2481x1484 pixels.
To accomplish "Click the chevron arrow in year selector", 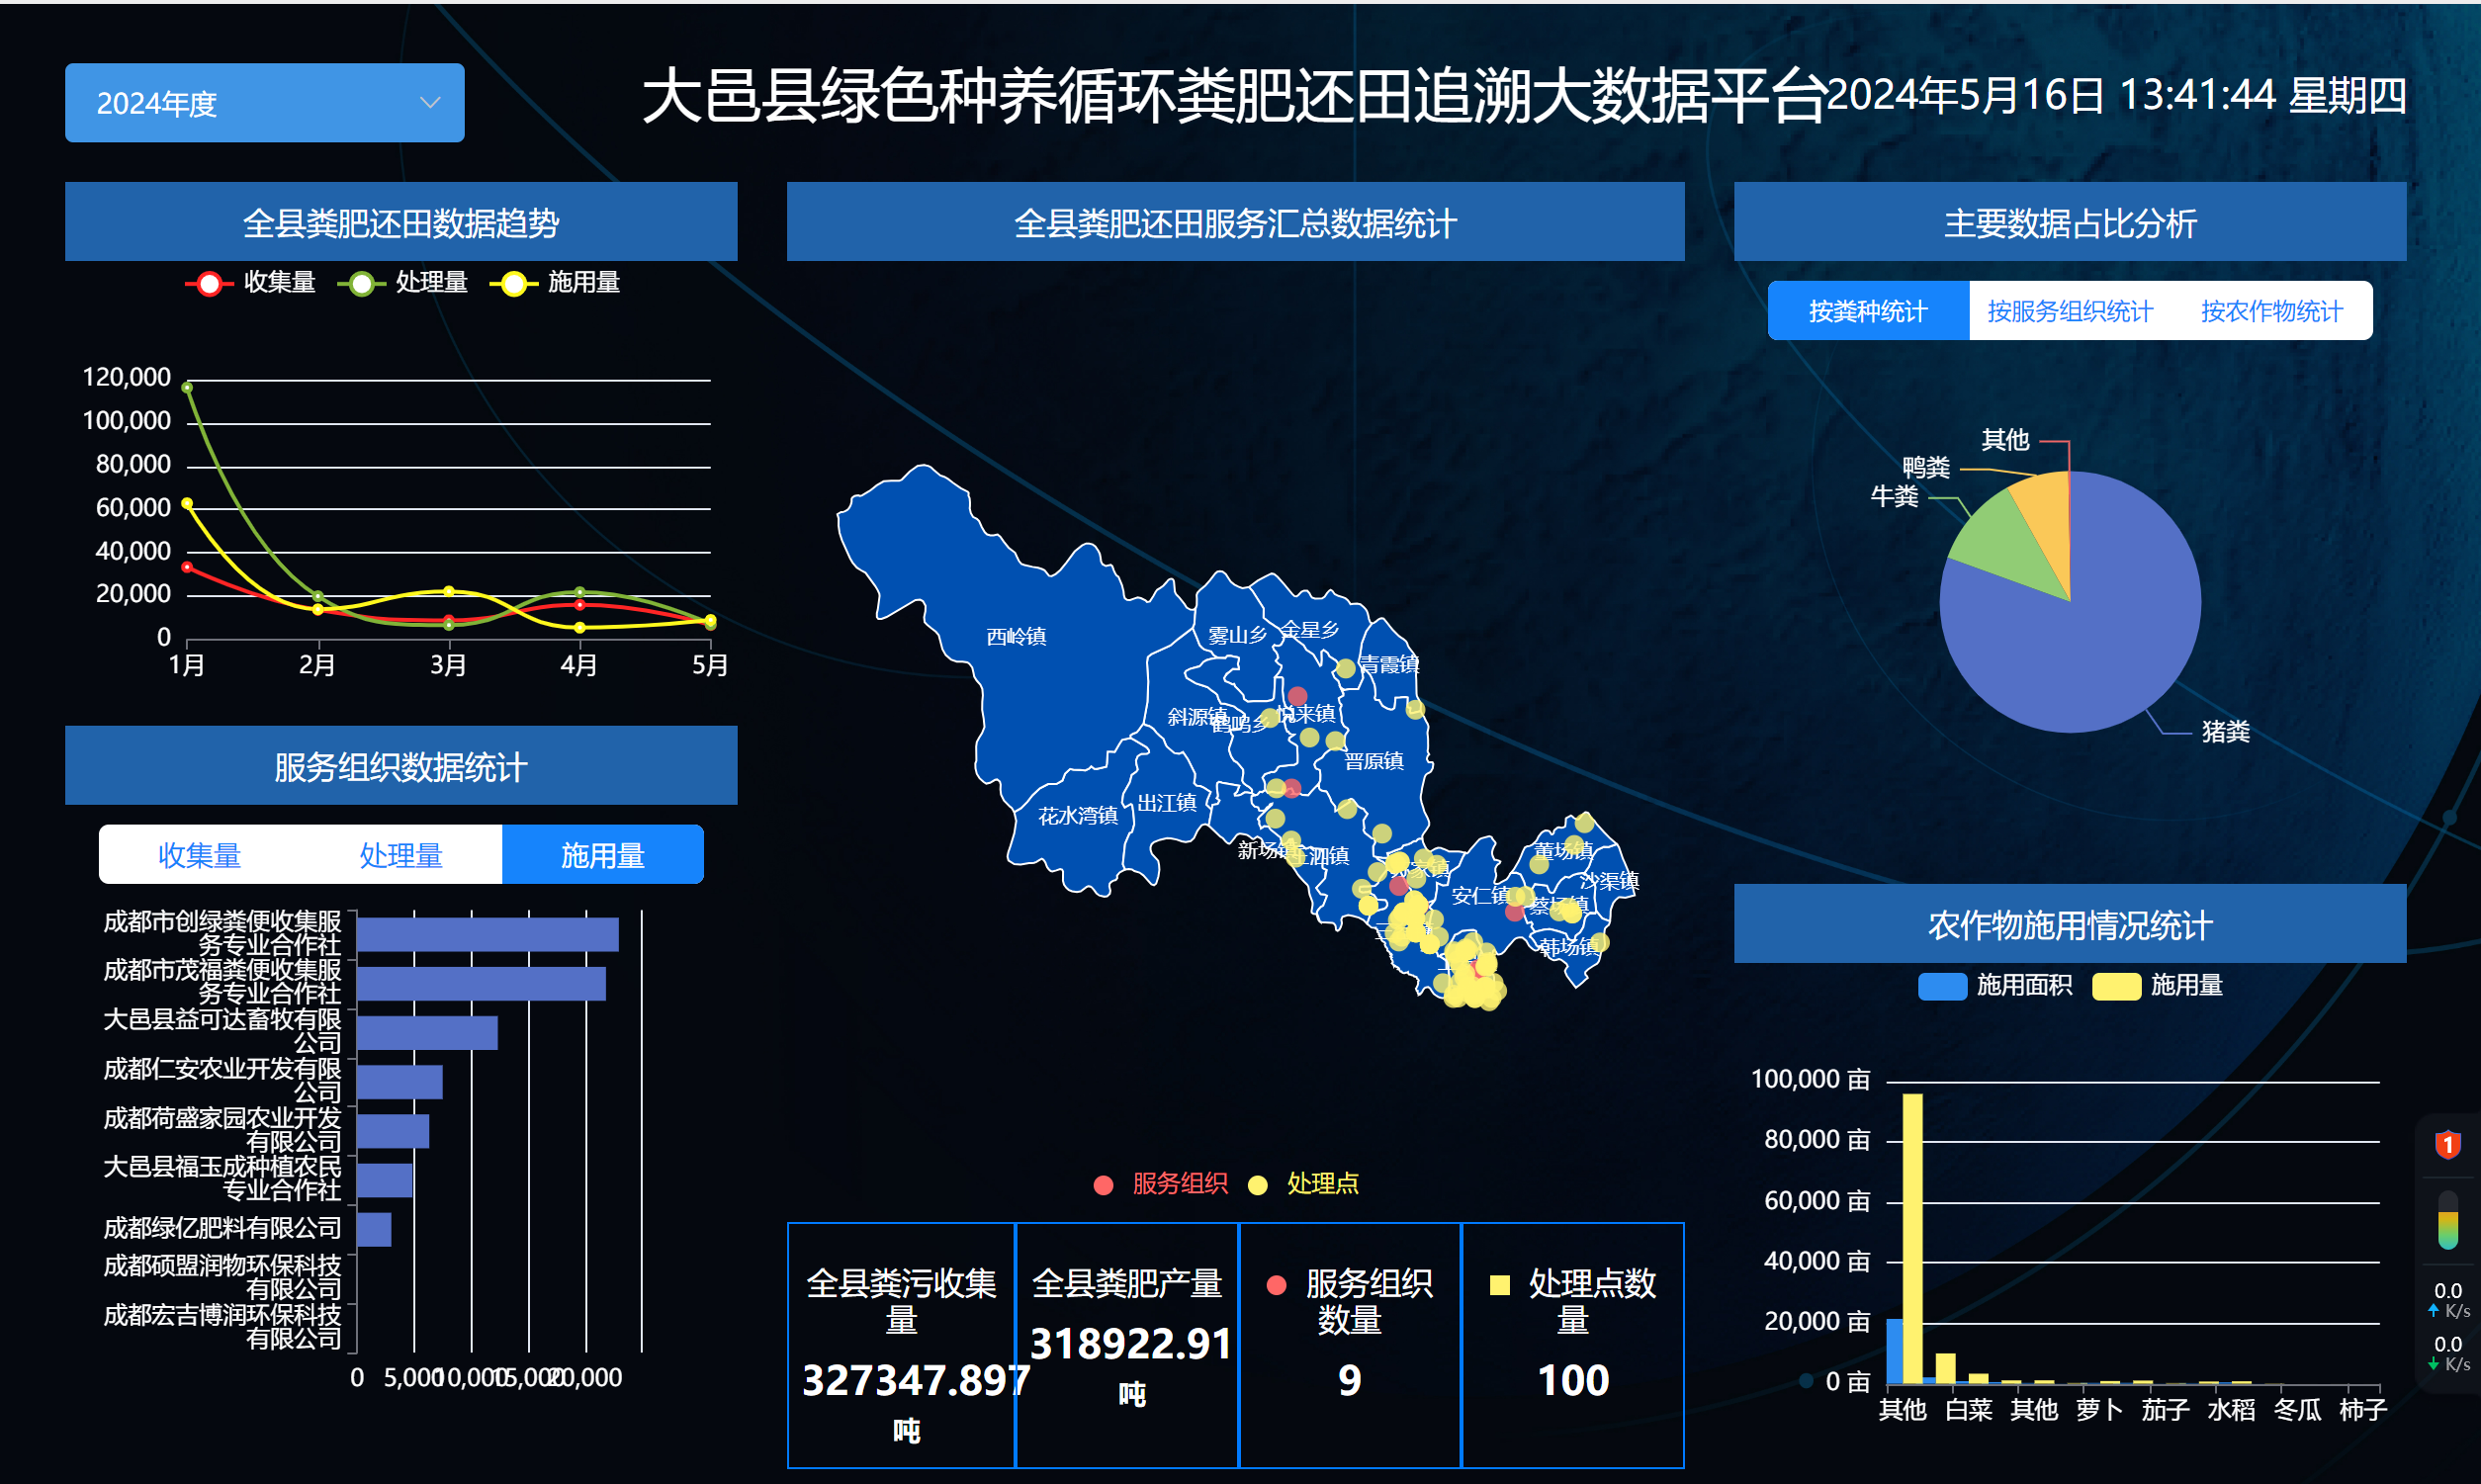I will (x=430, y=102).
